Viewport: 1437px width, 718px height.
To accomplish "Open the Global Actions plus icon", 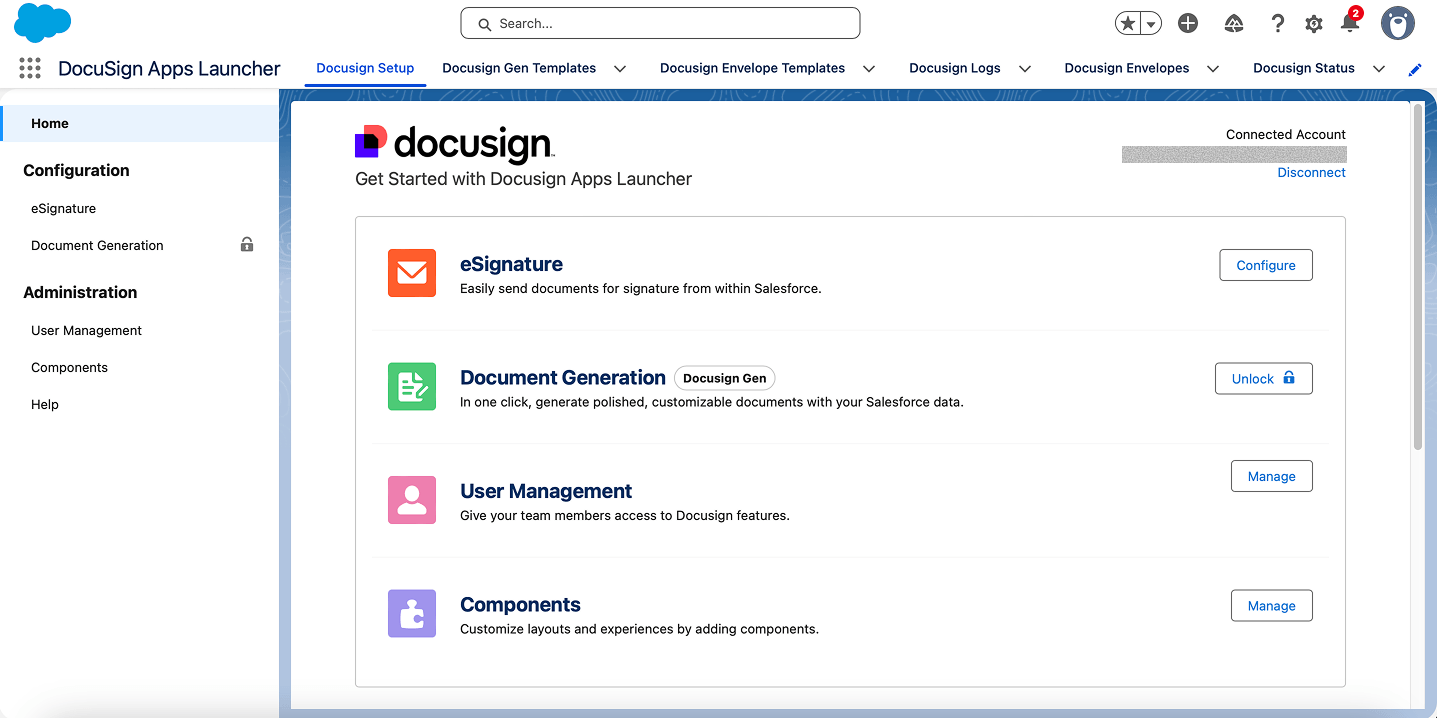I will point(1188,24).
